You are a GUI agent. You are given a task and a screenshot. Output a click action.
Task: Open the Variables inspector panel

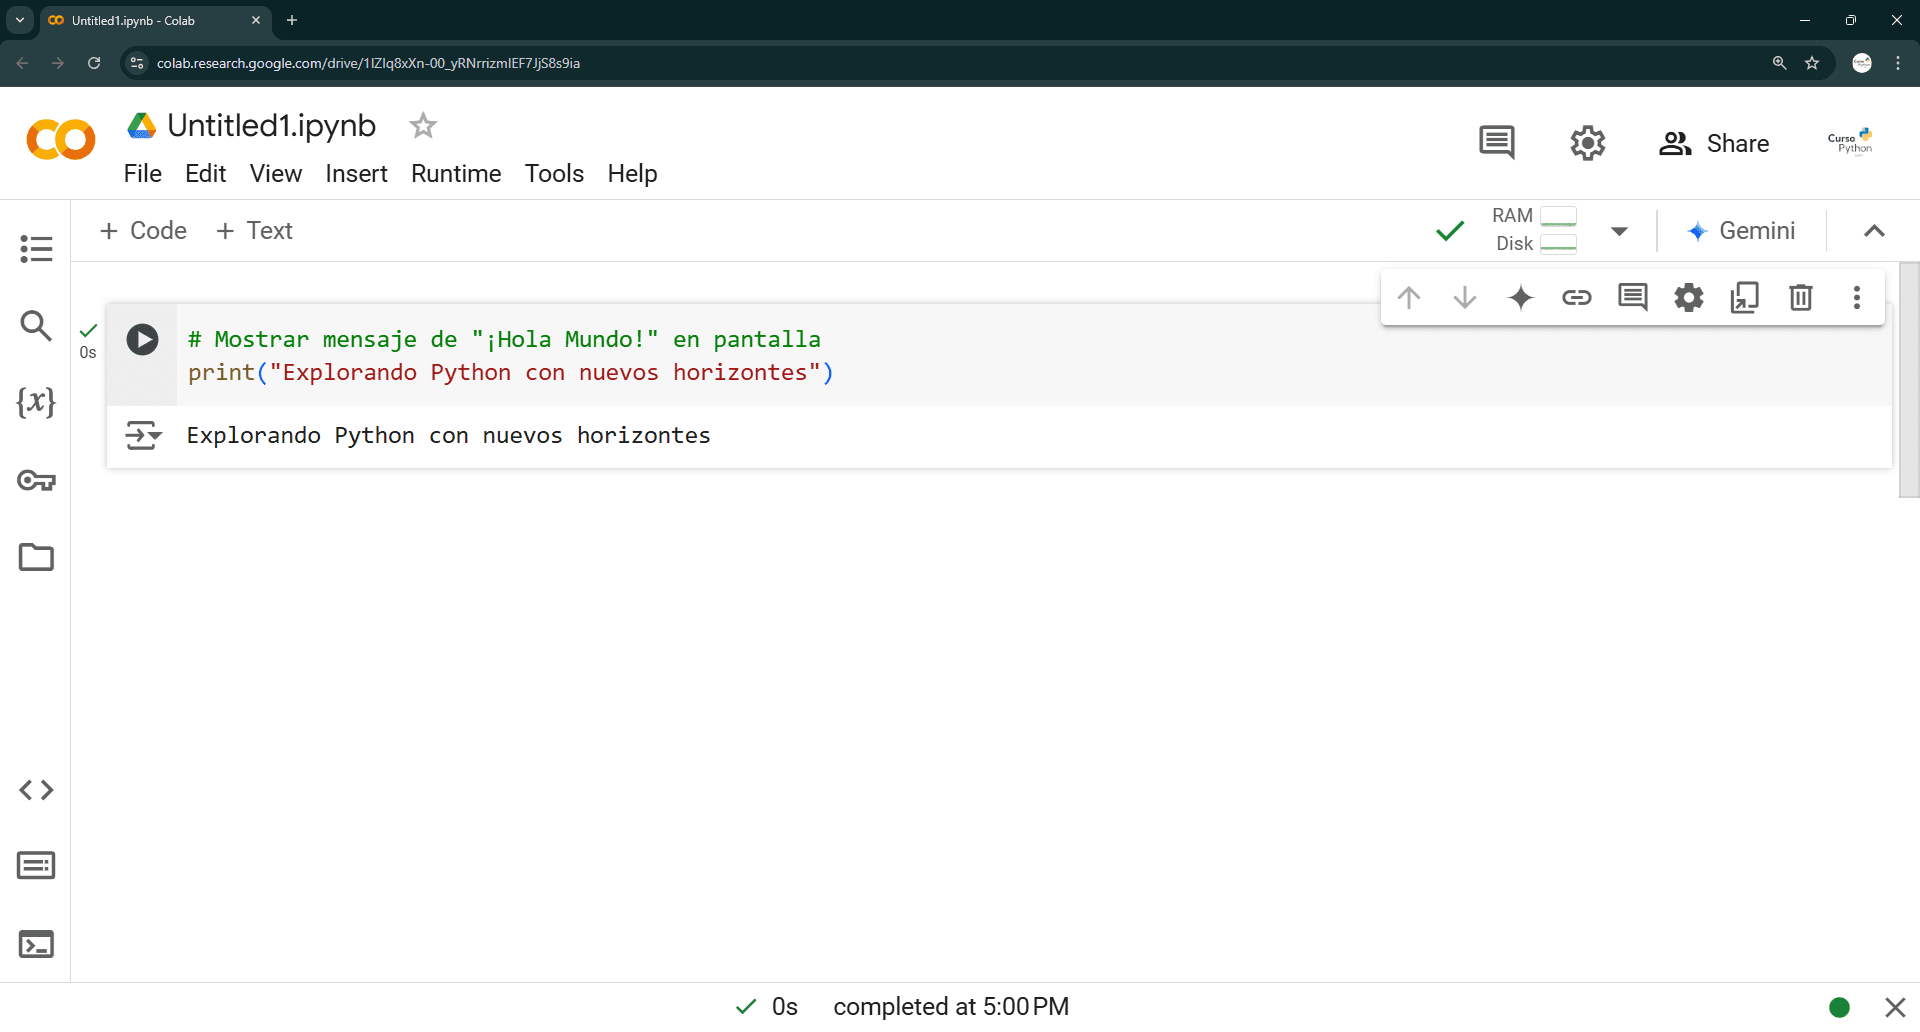(36, 403)
